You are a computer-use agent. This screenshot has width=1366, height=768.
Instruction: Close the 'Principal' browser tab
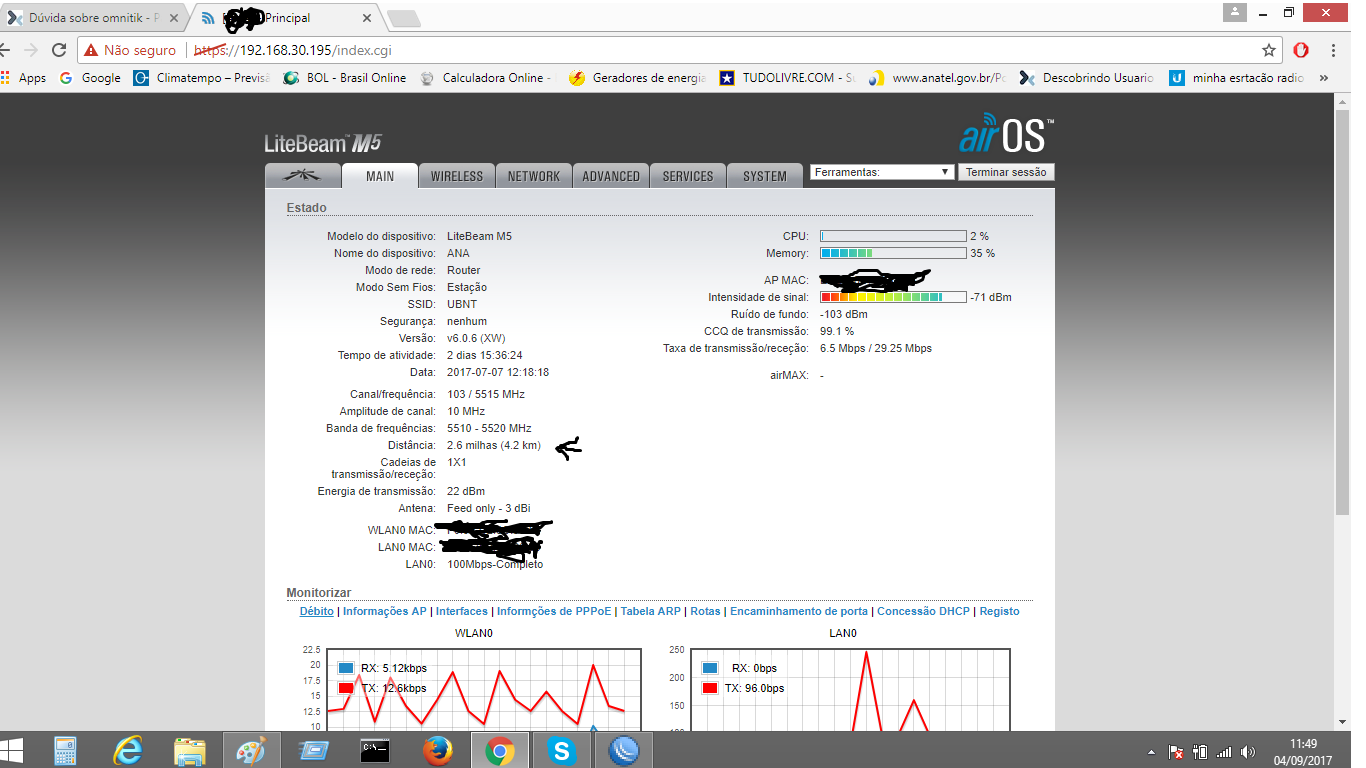click(x=367, y=18)
